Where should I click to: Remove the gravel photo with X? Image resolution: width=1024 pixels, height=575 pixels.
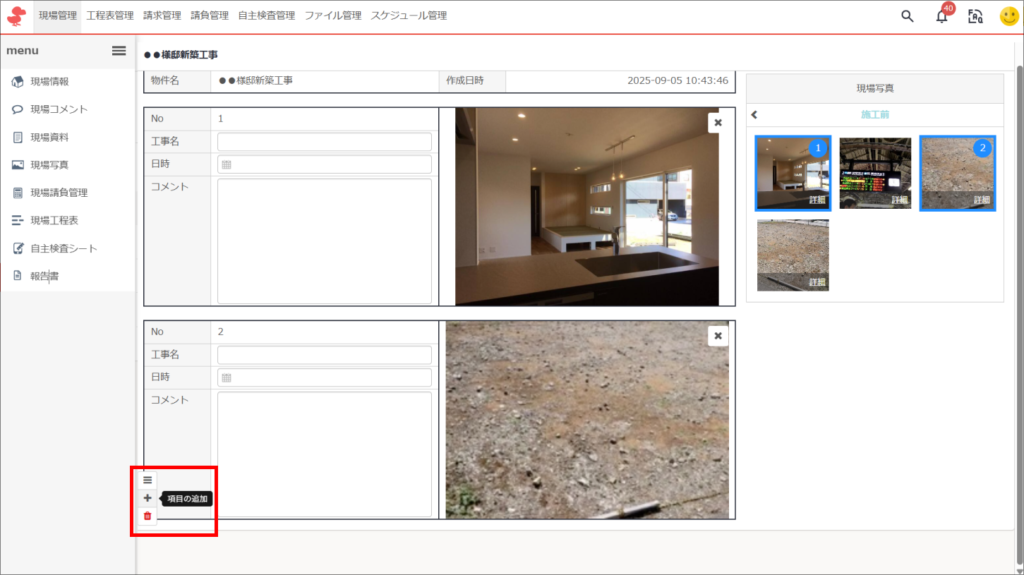tap(717, 336)
